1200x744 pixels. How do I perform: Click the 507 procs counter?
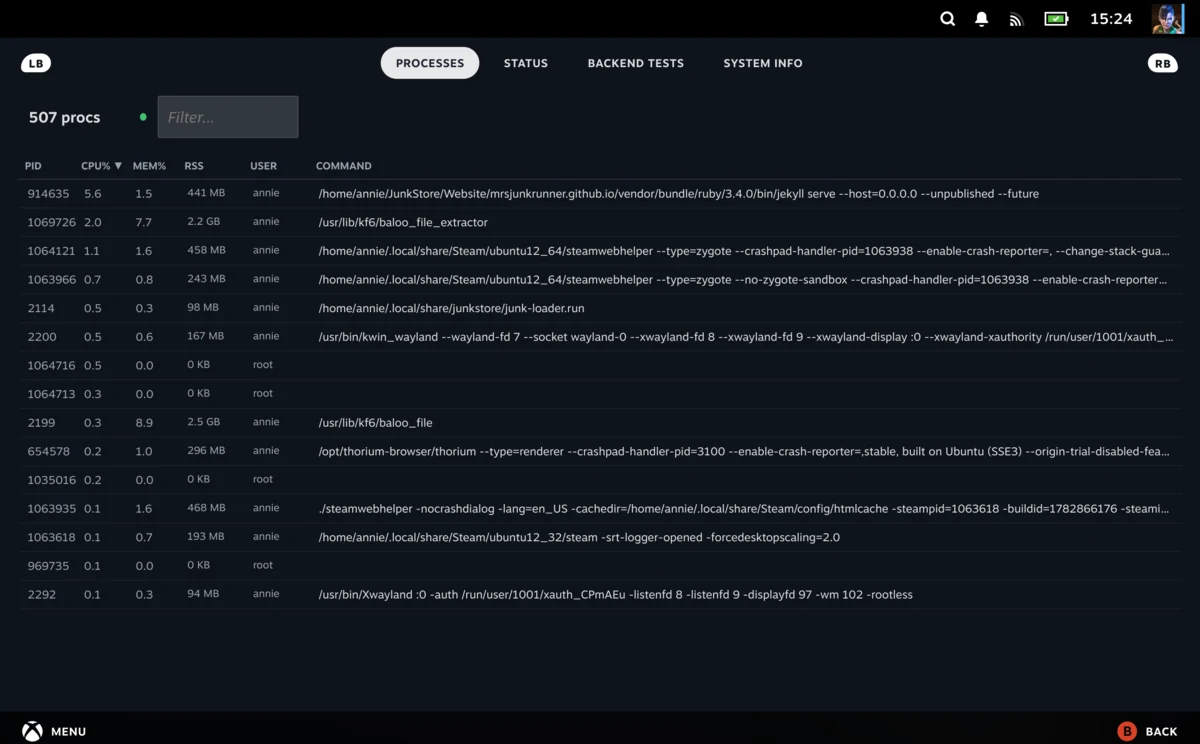64,117
